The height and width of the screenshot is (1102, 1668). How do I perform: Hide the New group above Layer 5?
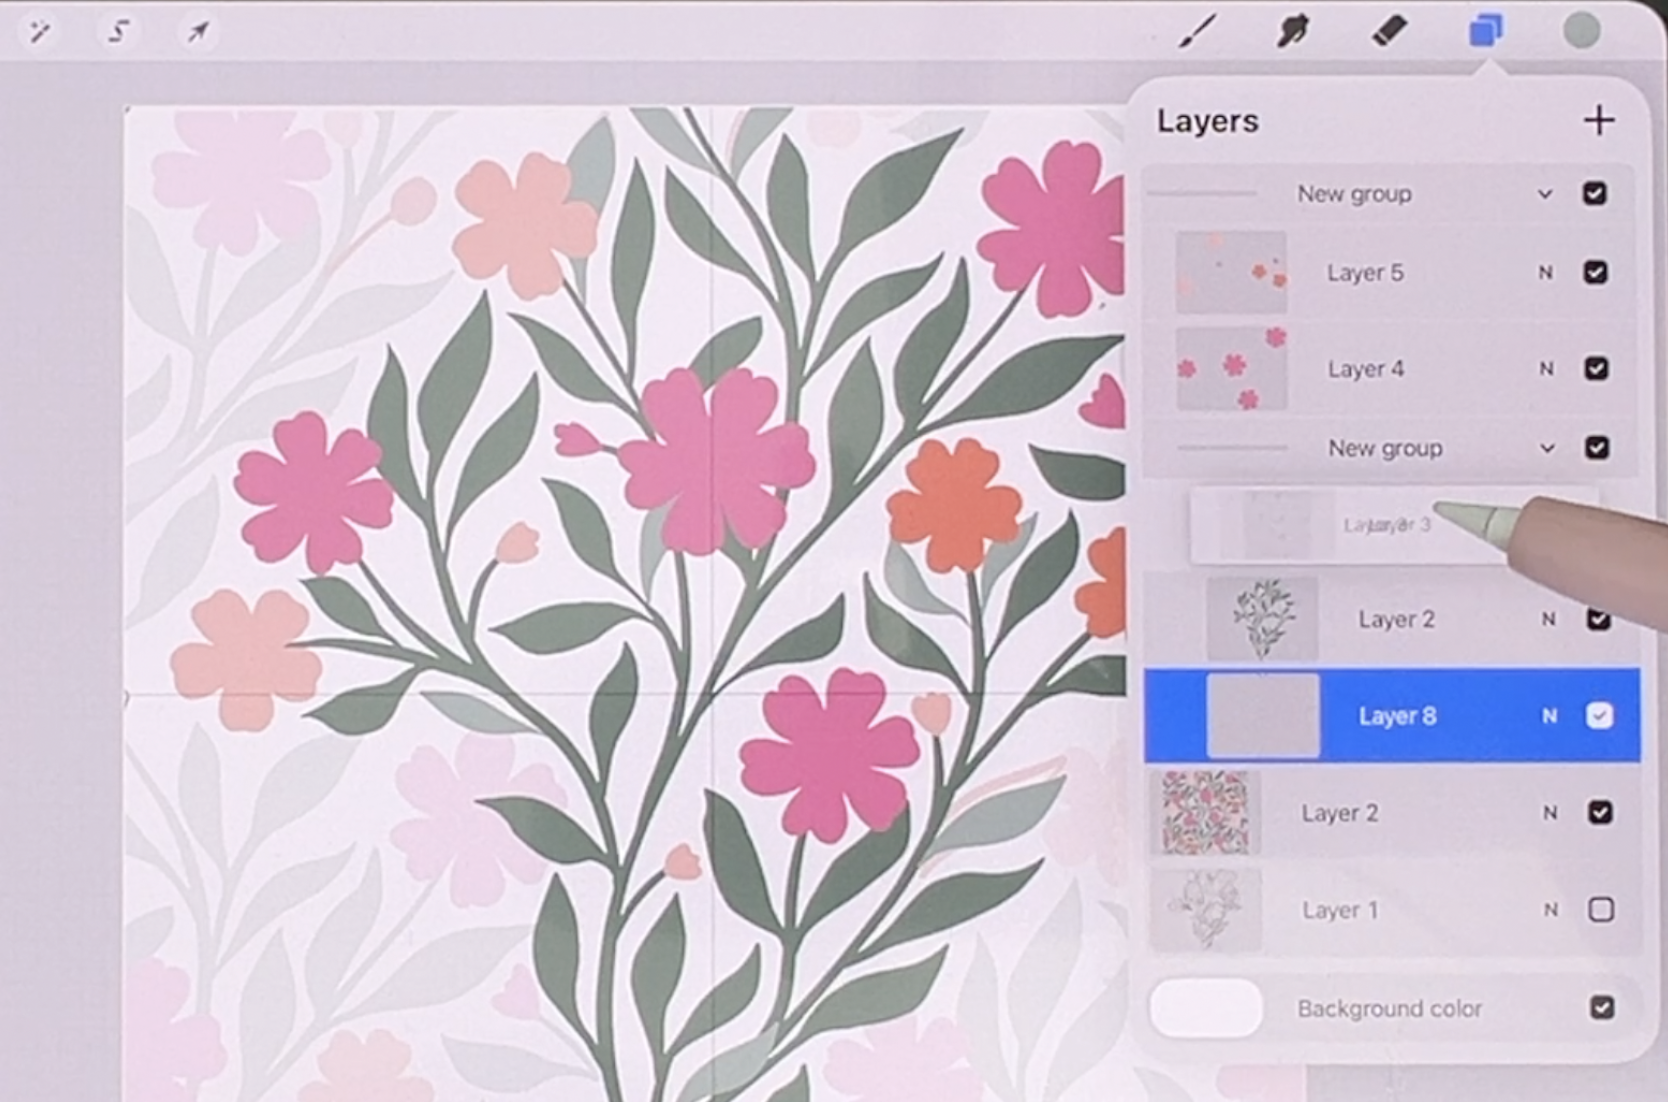1595,193
